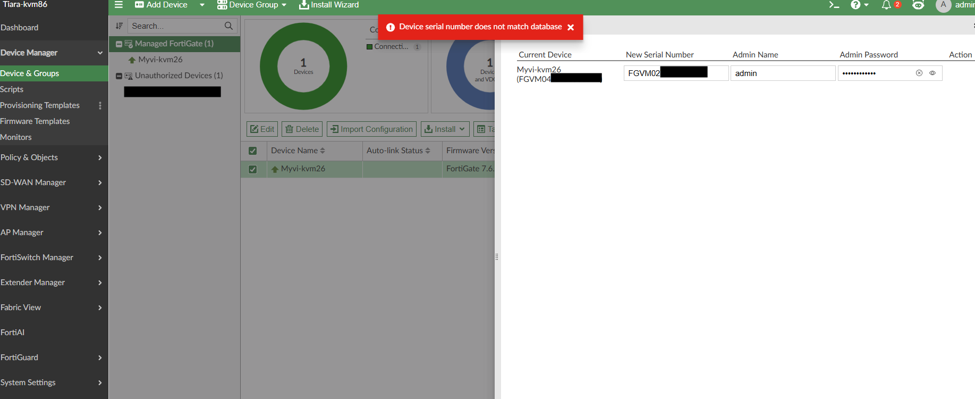Open Firmware Templates in sidebar

pos(35,121)
